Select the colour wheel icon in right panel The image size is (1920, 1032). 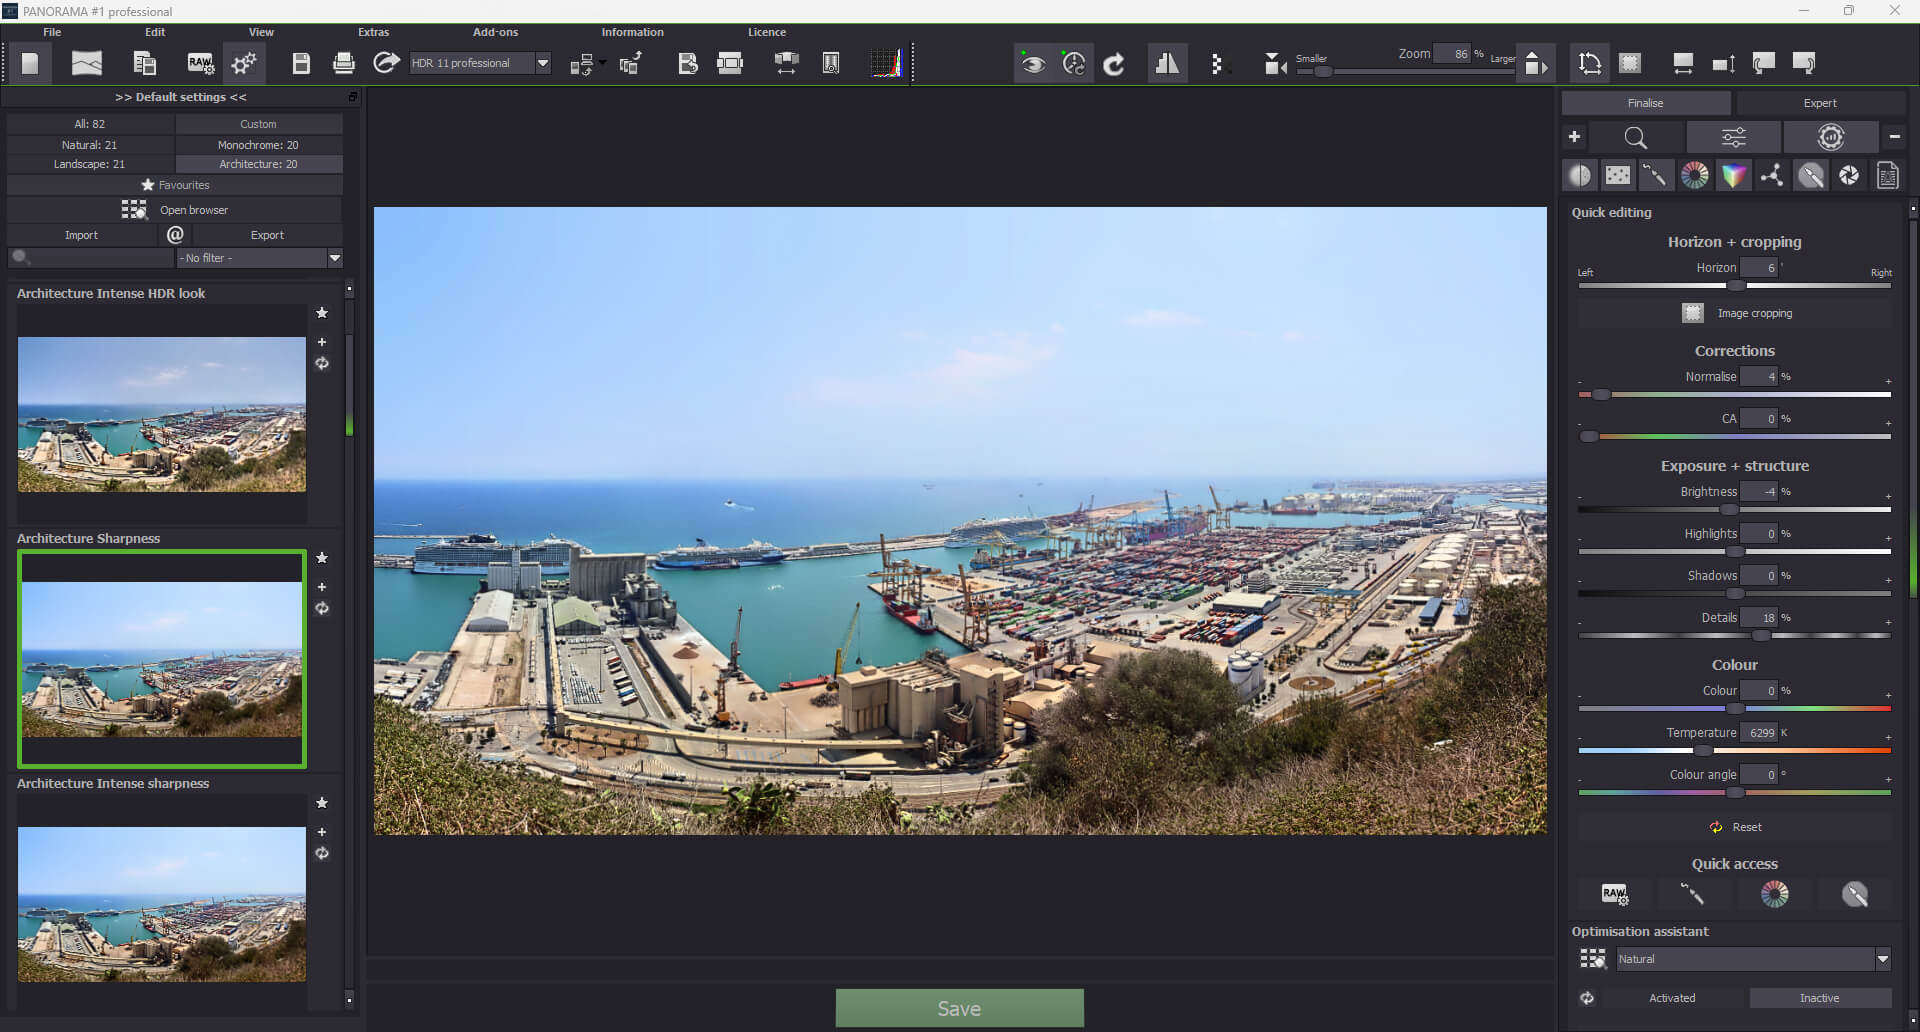pos(1695,176)
